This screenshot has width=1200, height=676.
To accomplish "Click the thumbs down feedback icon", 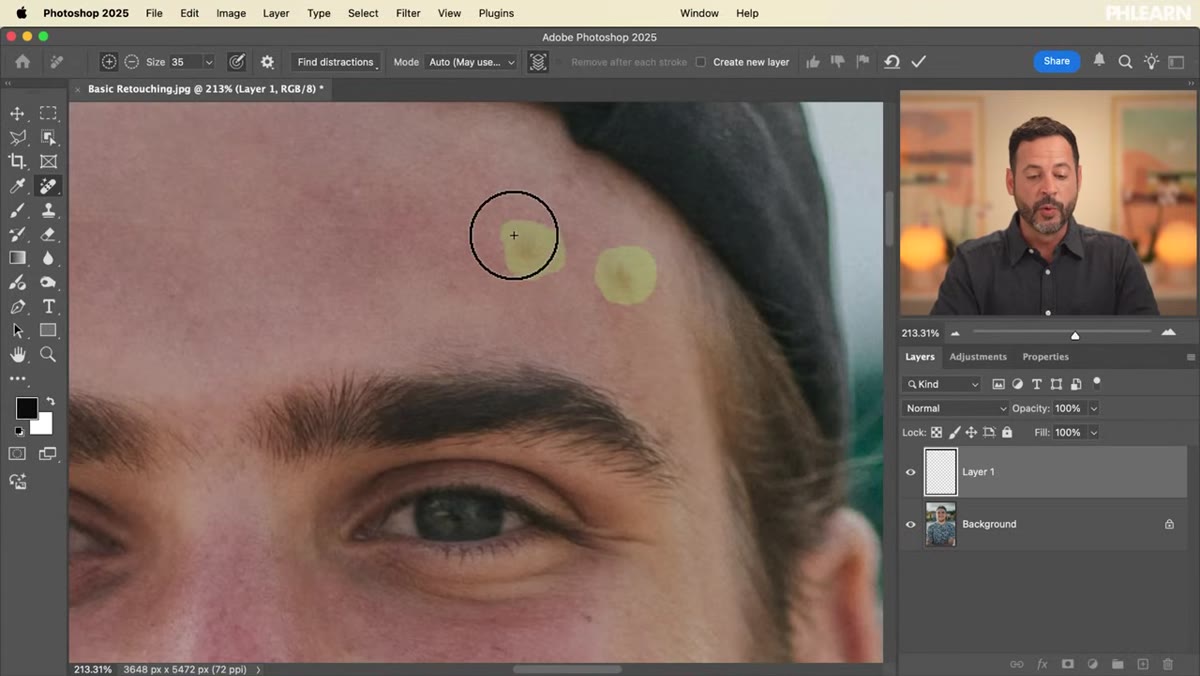I will pyautogui.click(x=838, y=62).
